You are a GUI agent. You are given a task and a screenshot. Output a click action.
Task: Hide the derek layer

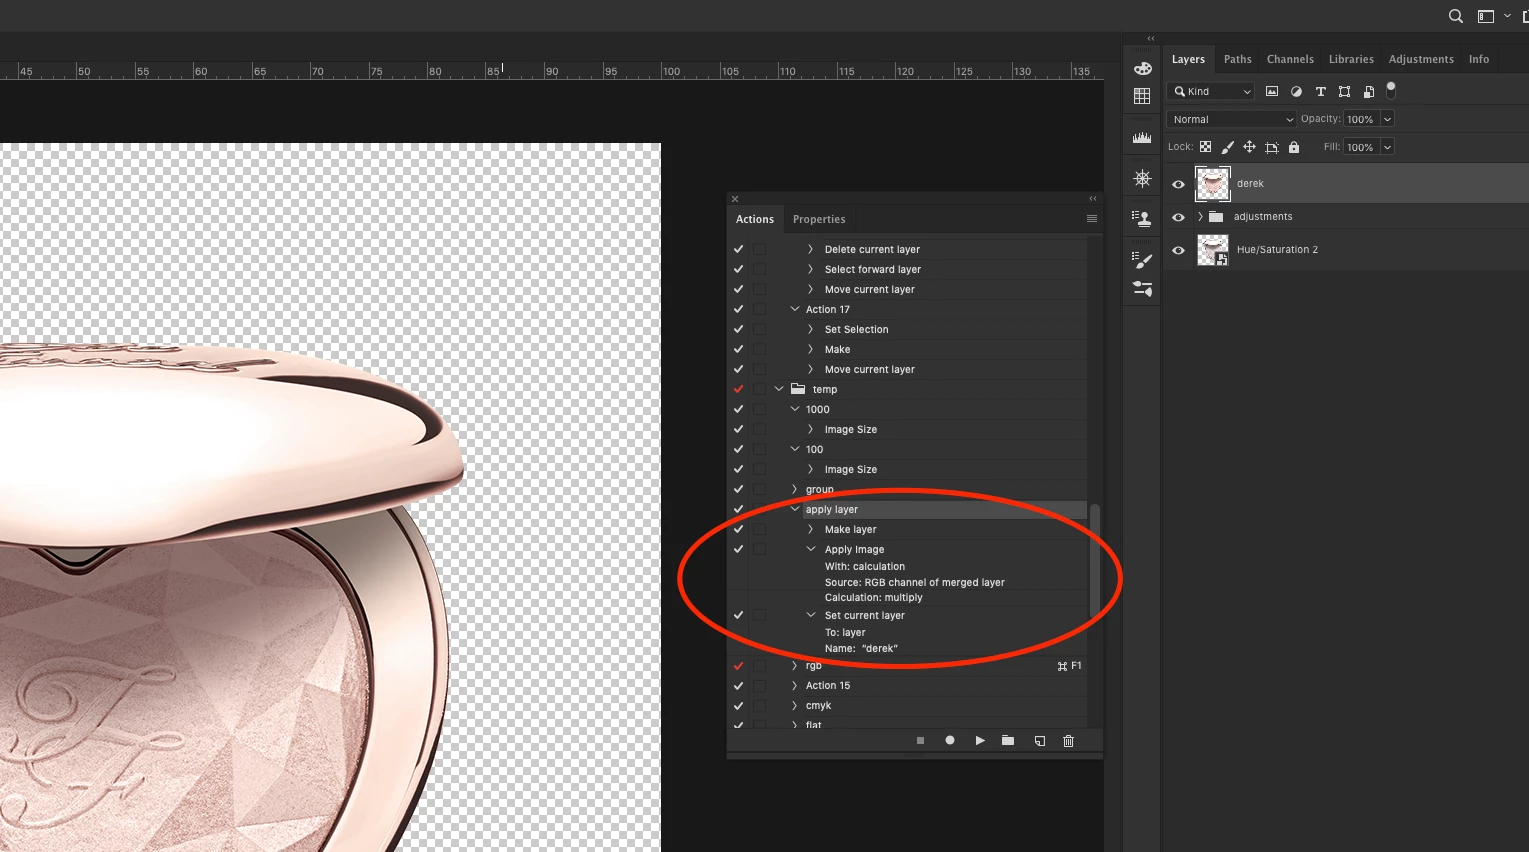[x=1178, y=184]
